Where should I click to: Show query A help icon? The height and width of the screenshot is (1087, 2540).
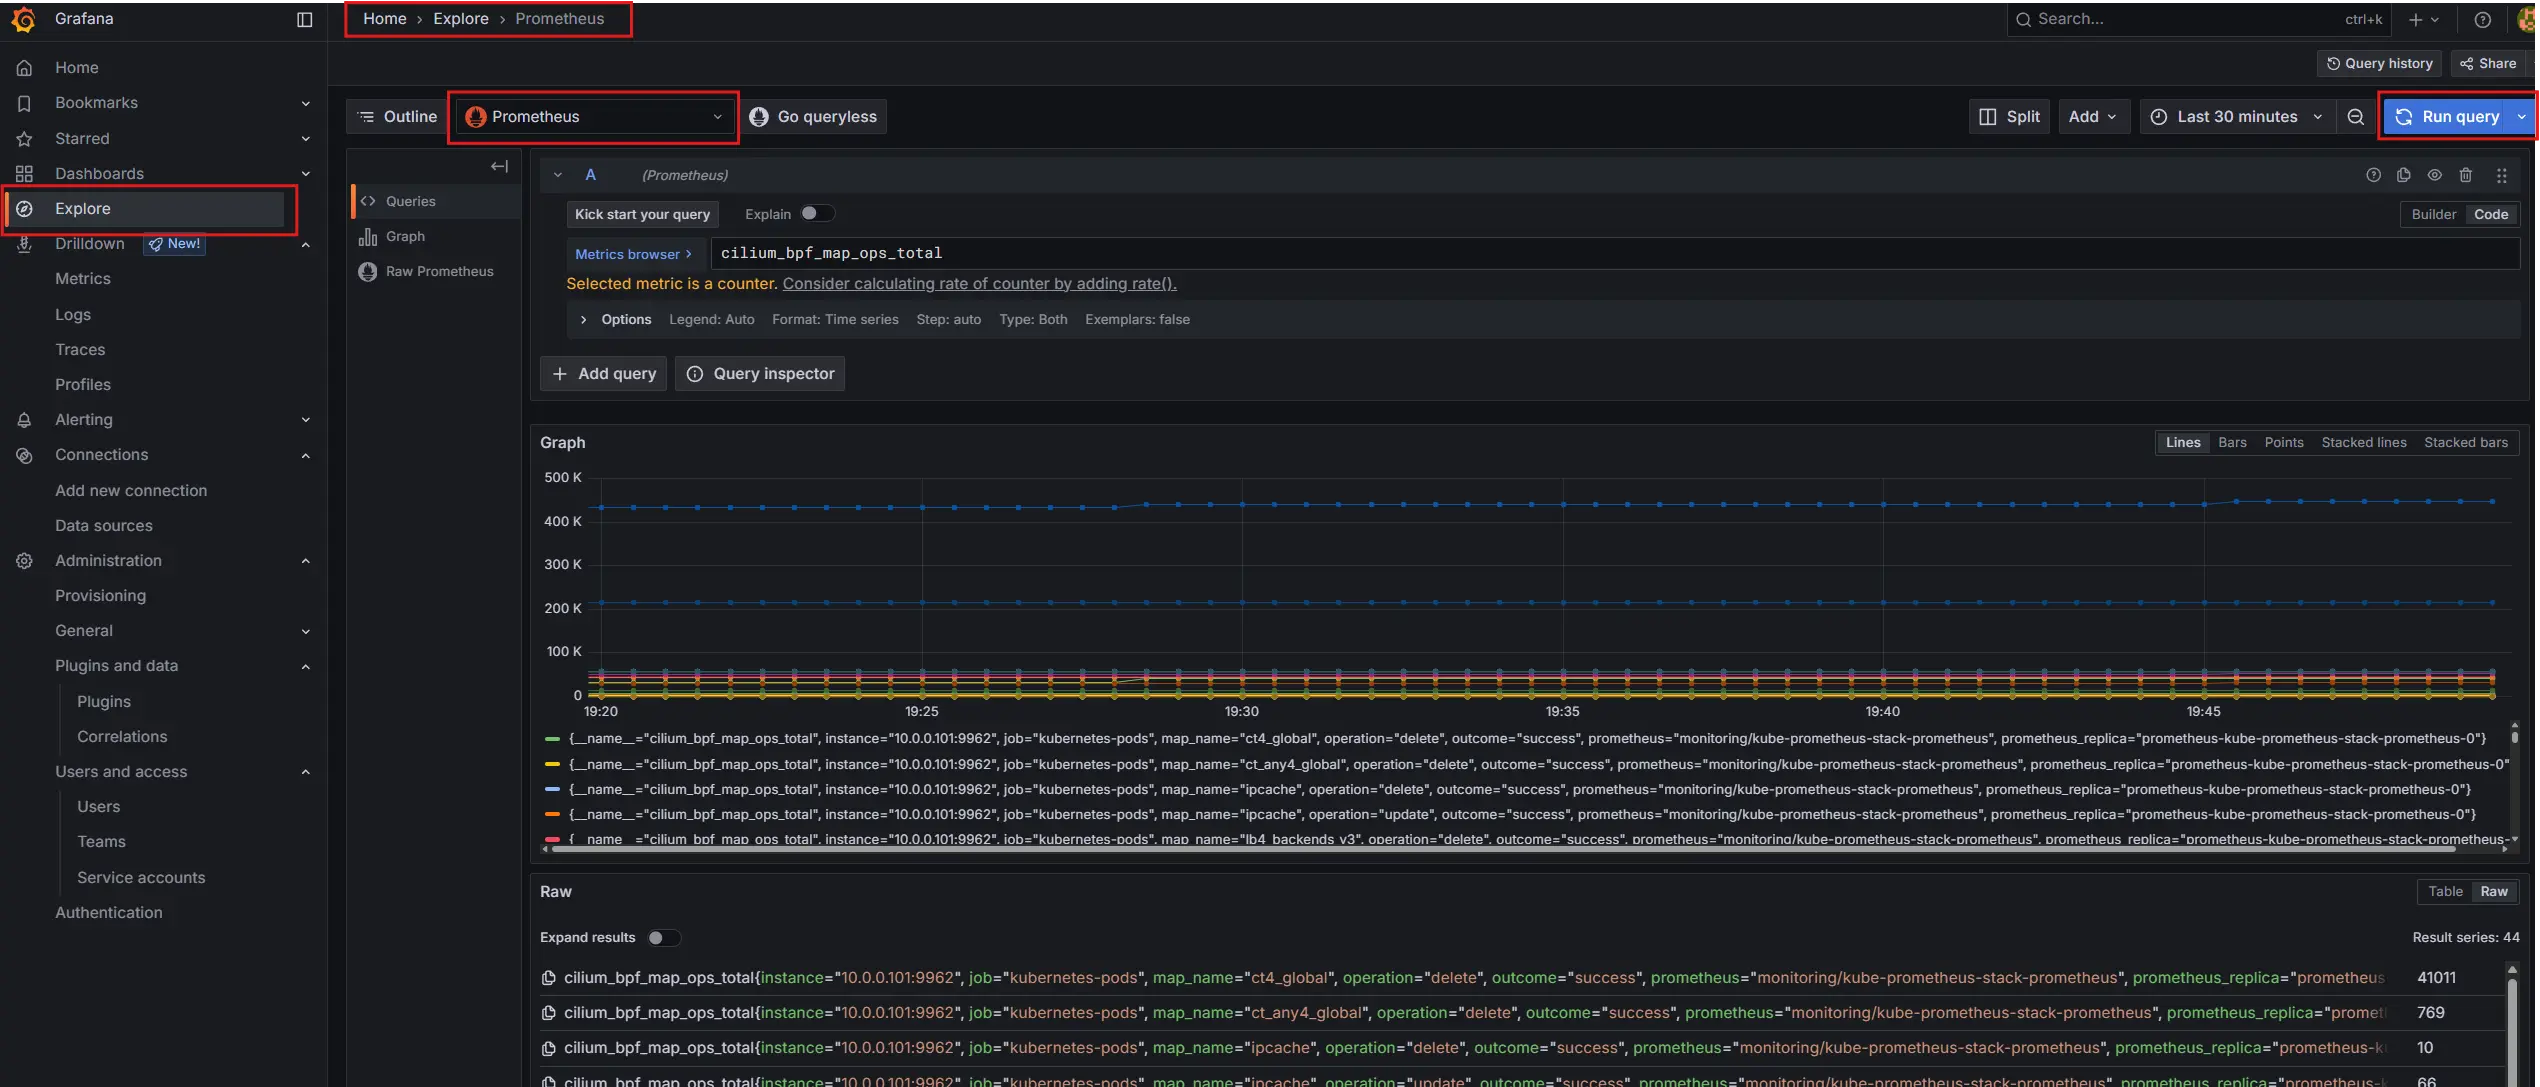pos(2373,175)
